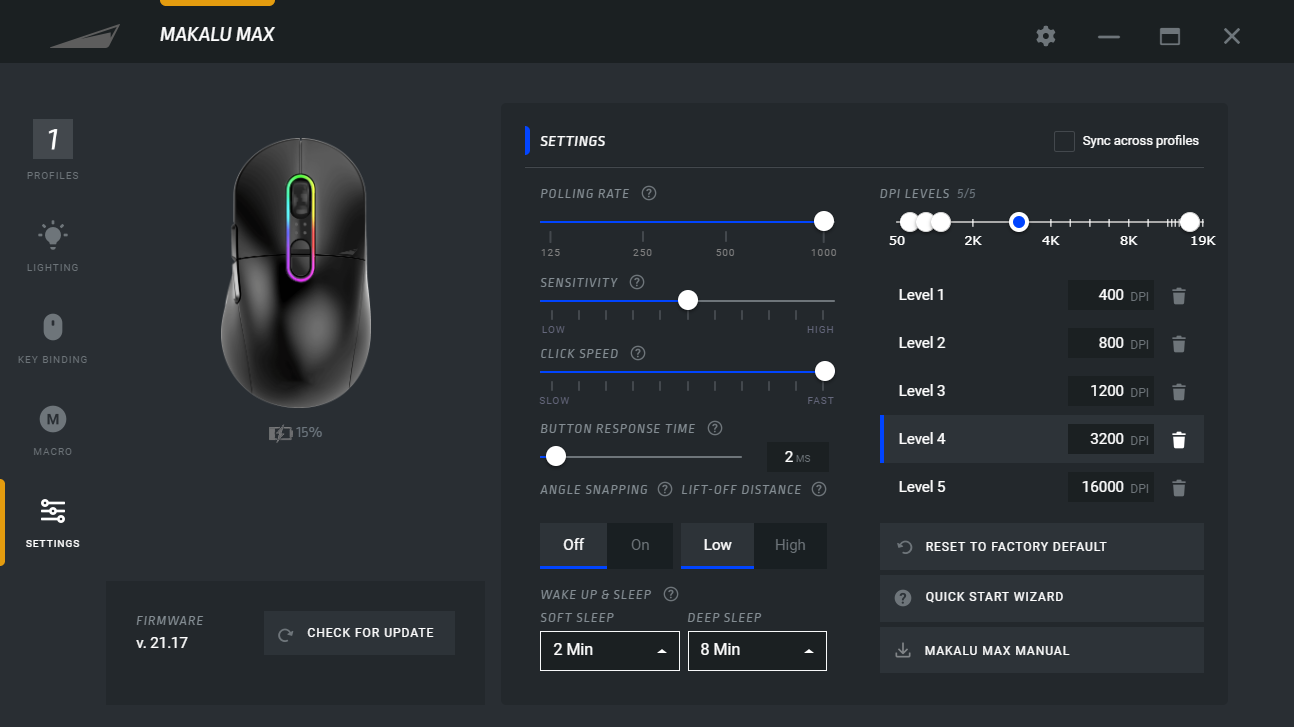Click the Angle Snapping help icon
1294x727 pixels.
[x=666, y=489]
